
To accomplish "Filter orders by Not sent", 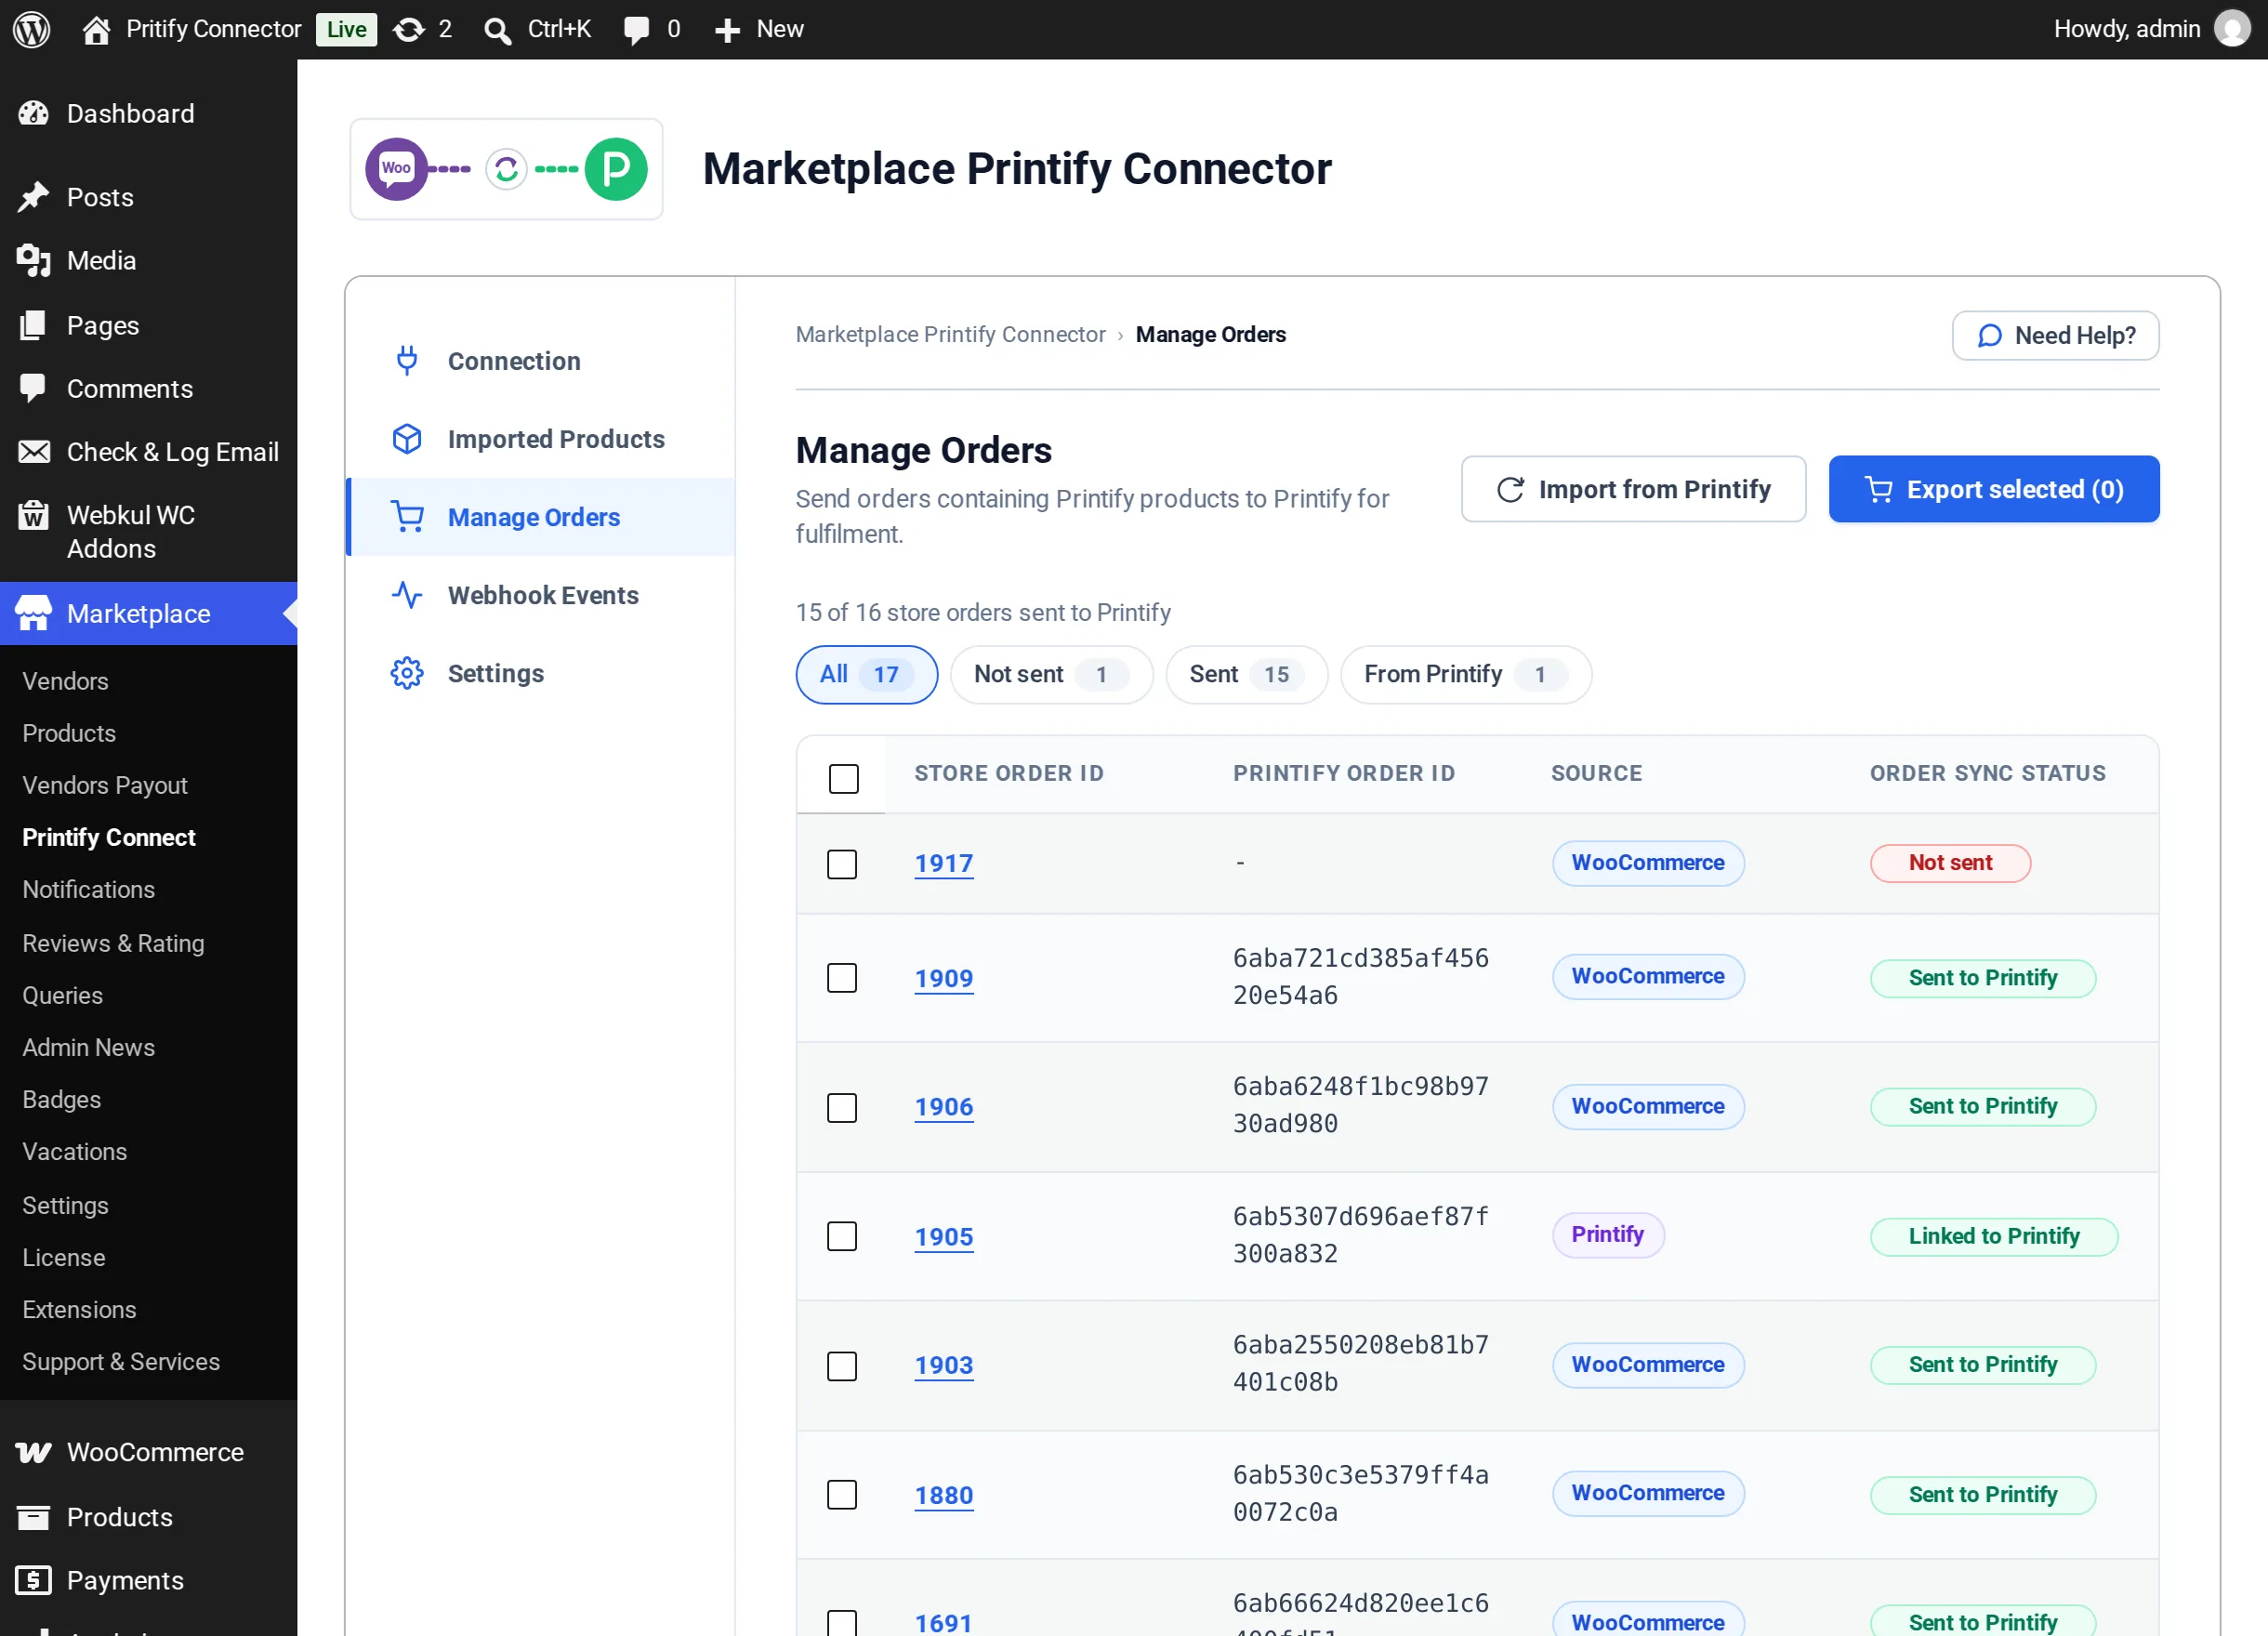I will 1051,674.
